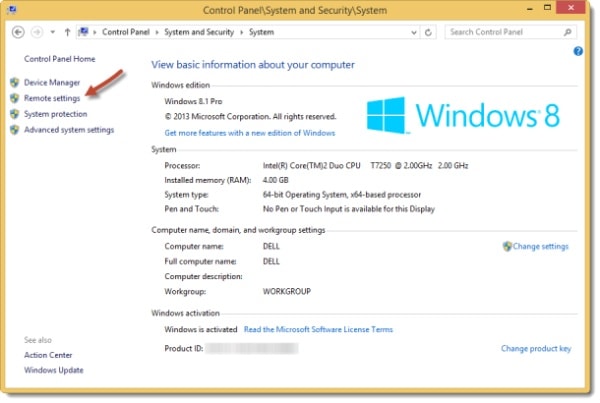Viewport: 600px width, 403px height.
Task: Minimize the System window
Action: (x=530, y=8)
